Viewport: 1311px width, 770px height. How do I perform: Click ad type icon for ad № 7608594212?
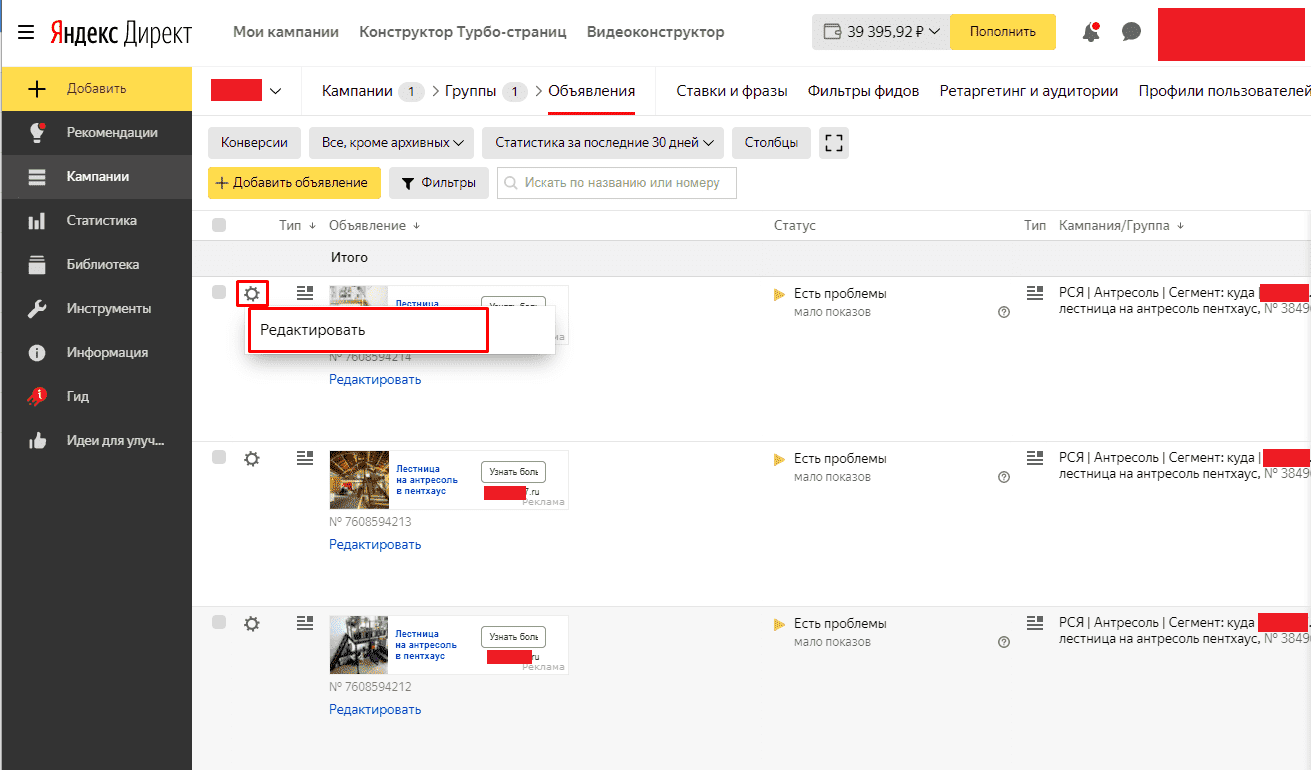(305, 623)
